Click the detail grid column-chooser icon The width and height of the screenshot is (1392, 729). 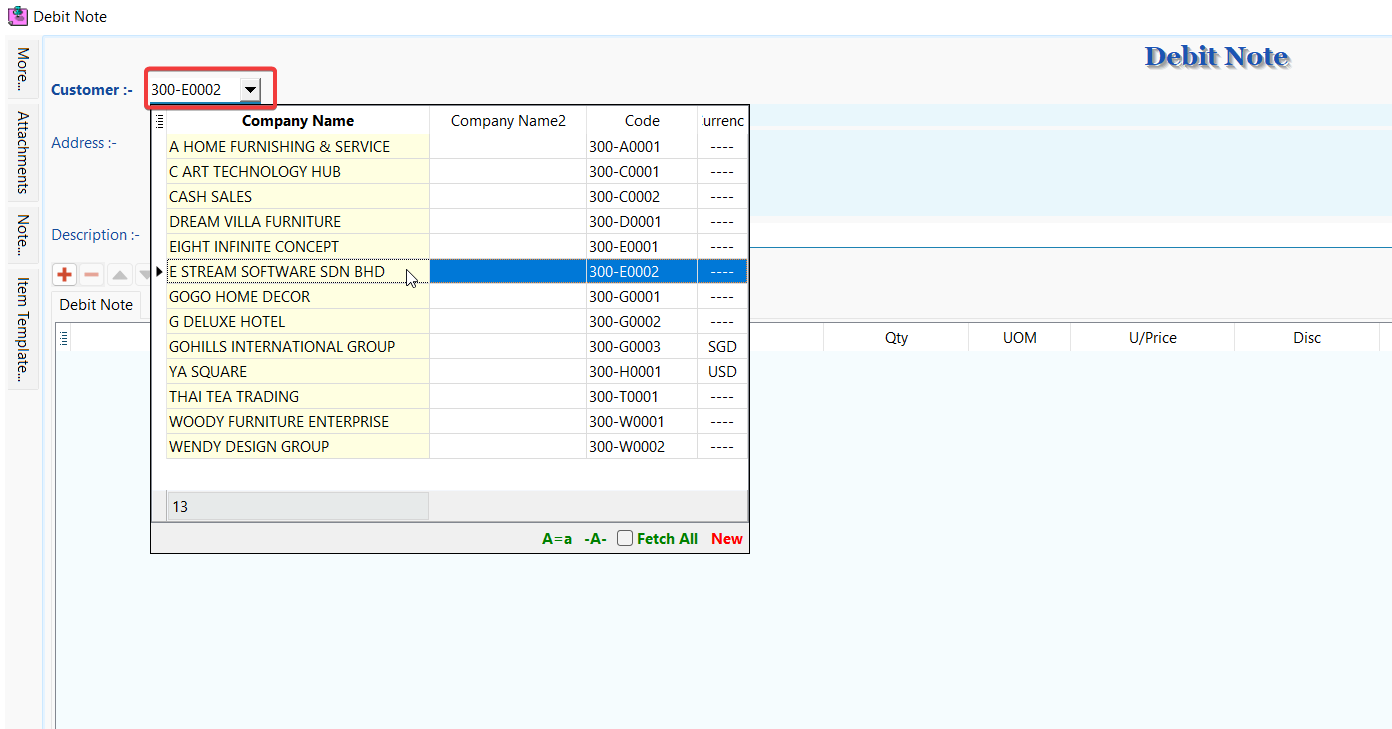(x=64, y=338)
